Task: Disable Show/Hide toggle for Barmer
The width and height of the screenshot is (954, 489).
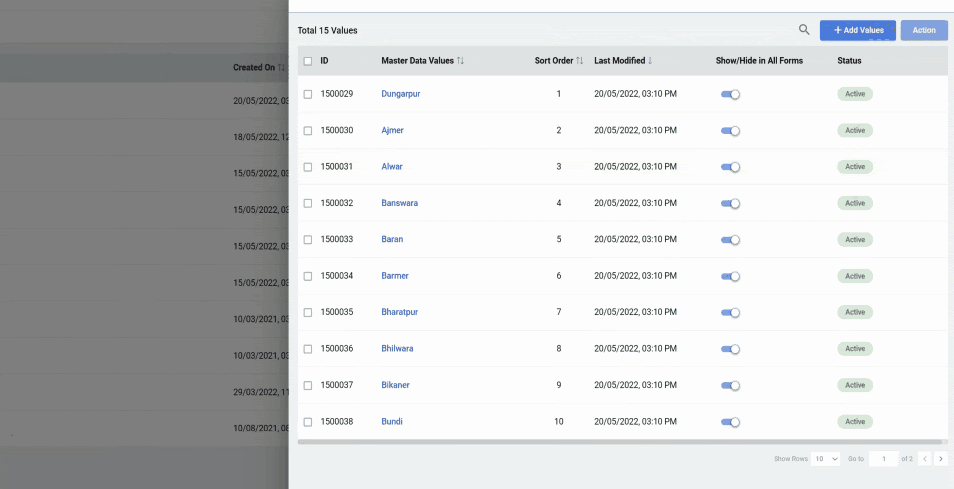Action: point(730,276)
